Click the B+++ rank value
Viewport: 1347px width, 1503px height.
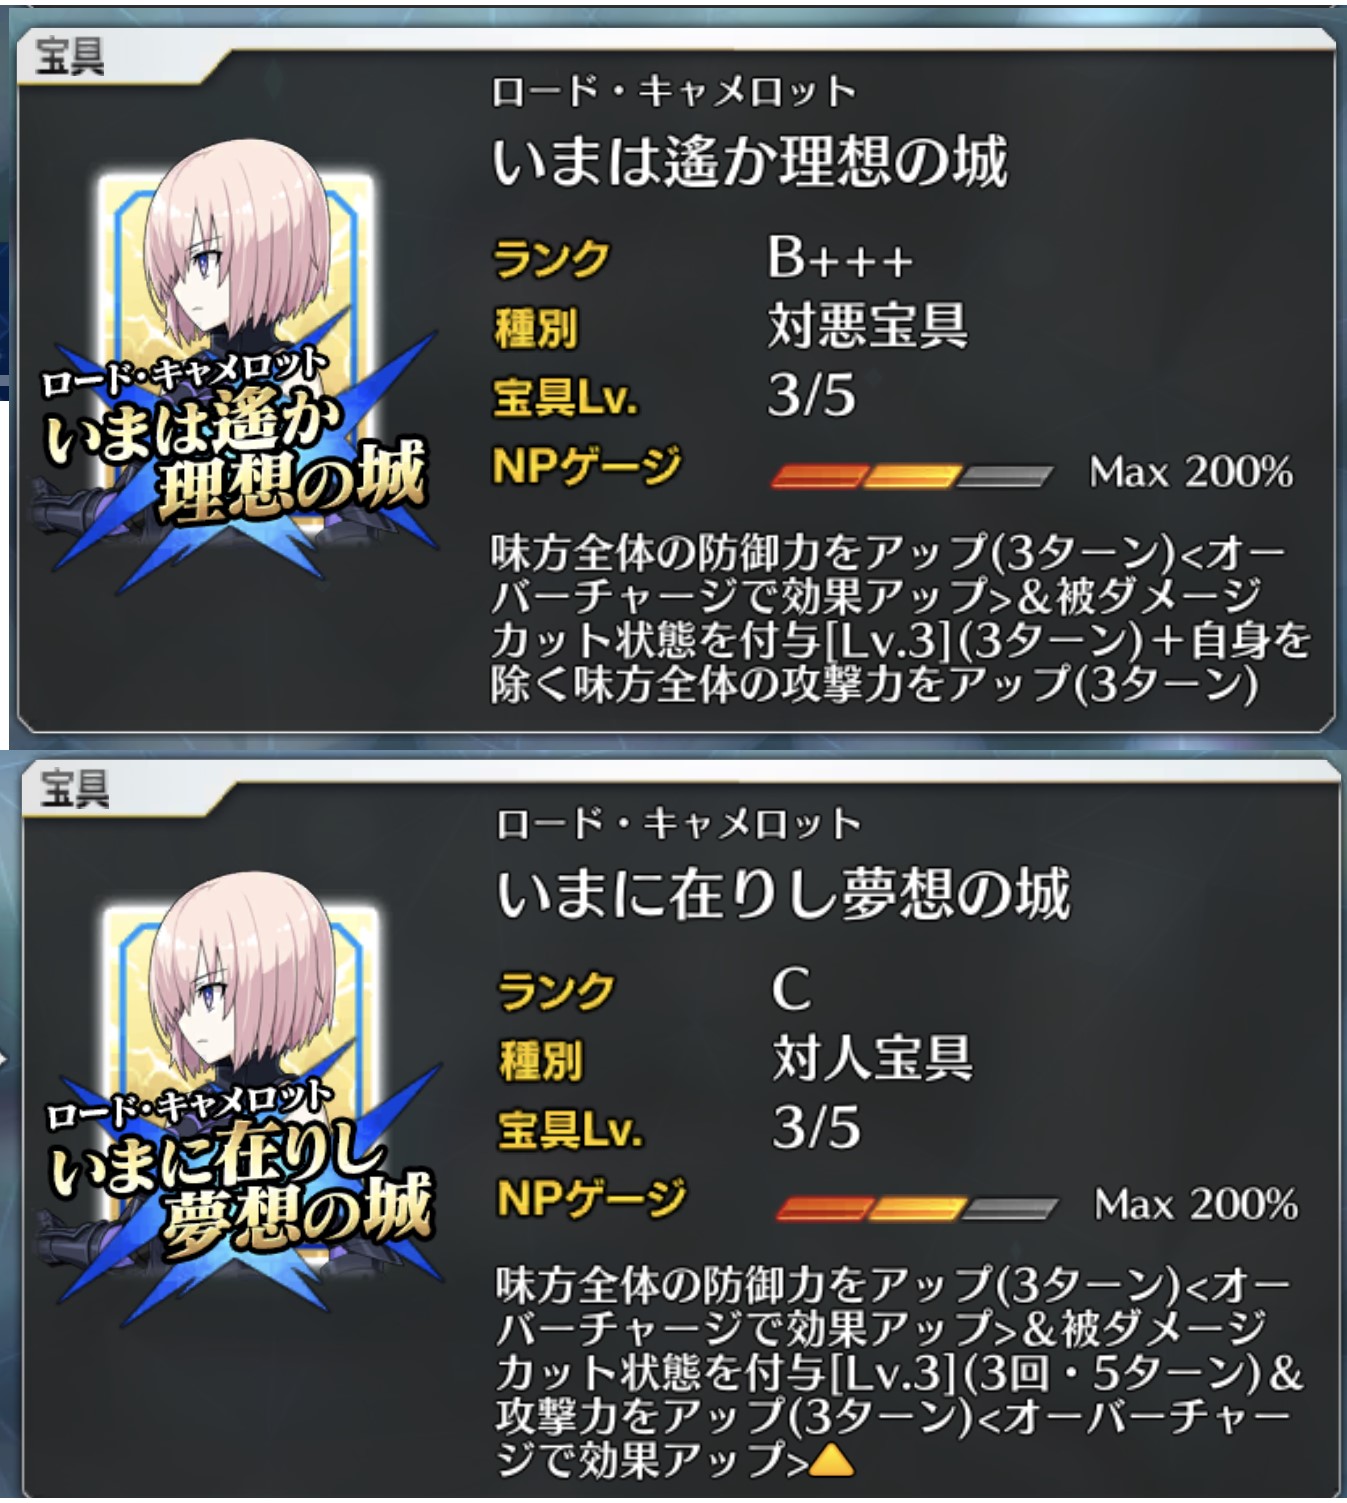tap(840, 259)
